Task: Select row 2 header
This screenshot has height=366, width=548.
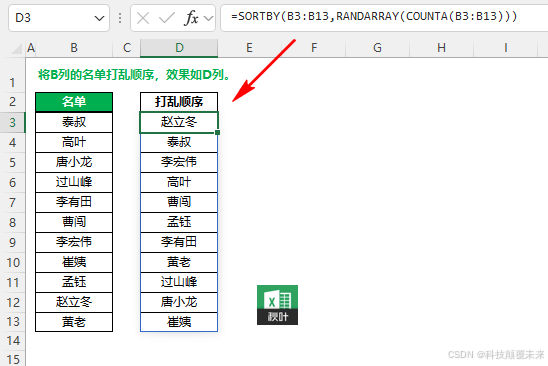Action: pos(13,102)
